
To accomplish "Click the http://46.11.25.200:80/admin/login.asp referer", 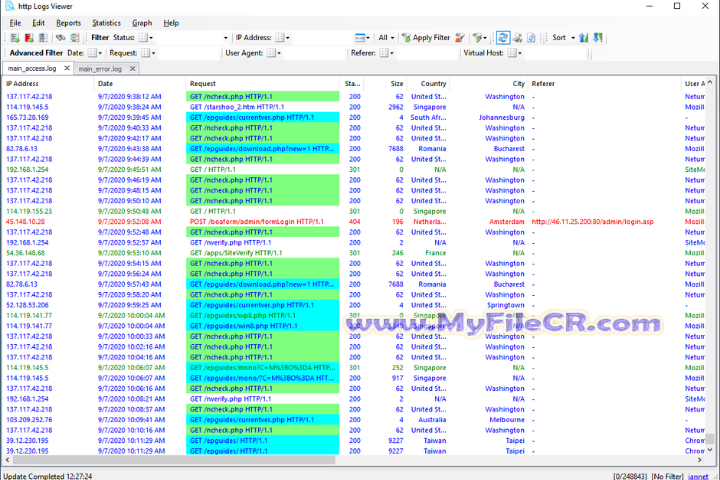I will (x=592, y=221).
